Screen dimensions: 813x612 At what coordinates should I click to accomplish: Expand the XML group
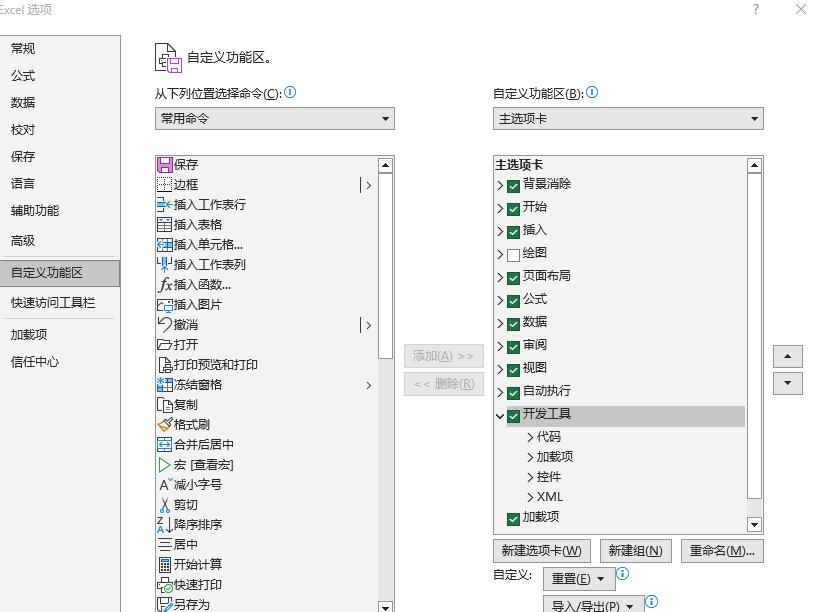(x=530, y=497)
